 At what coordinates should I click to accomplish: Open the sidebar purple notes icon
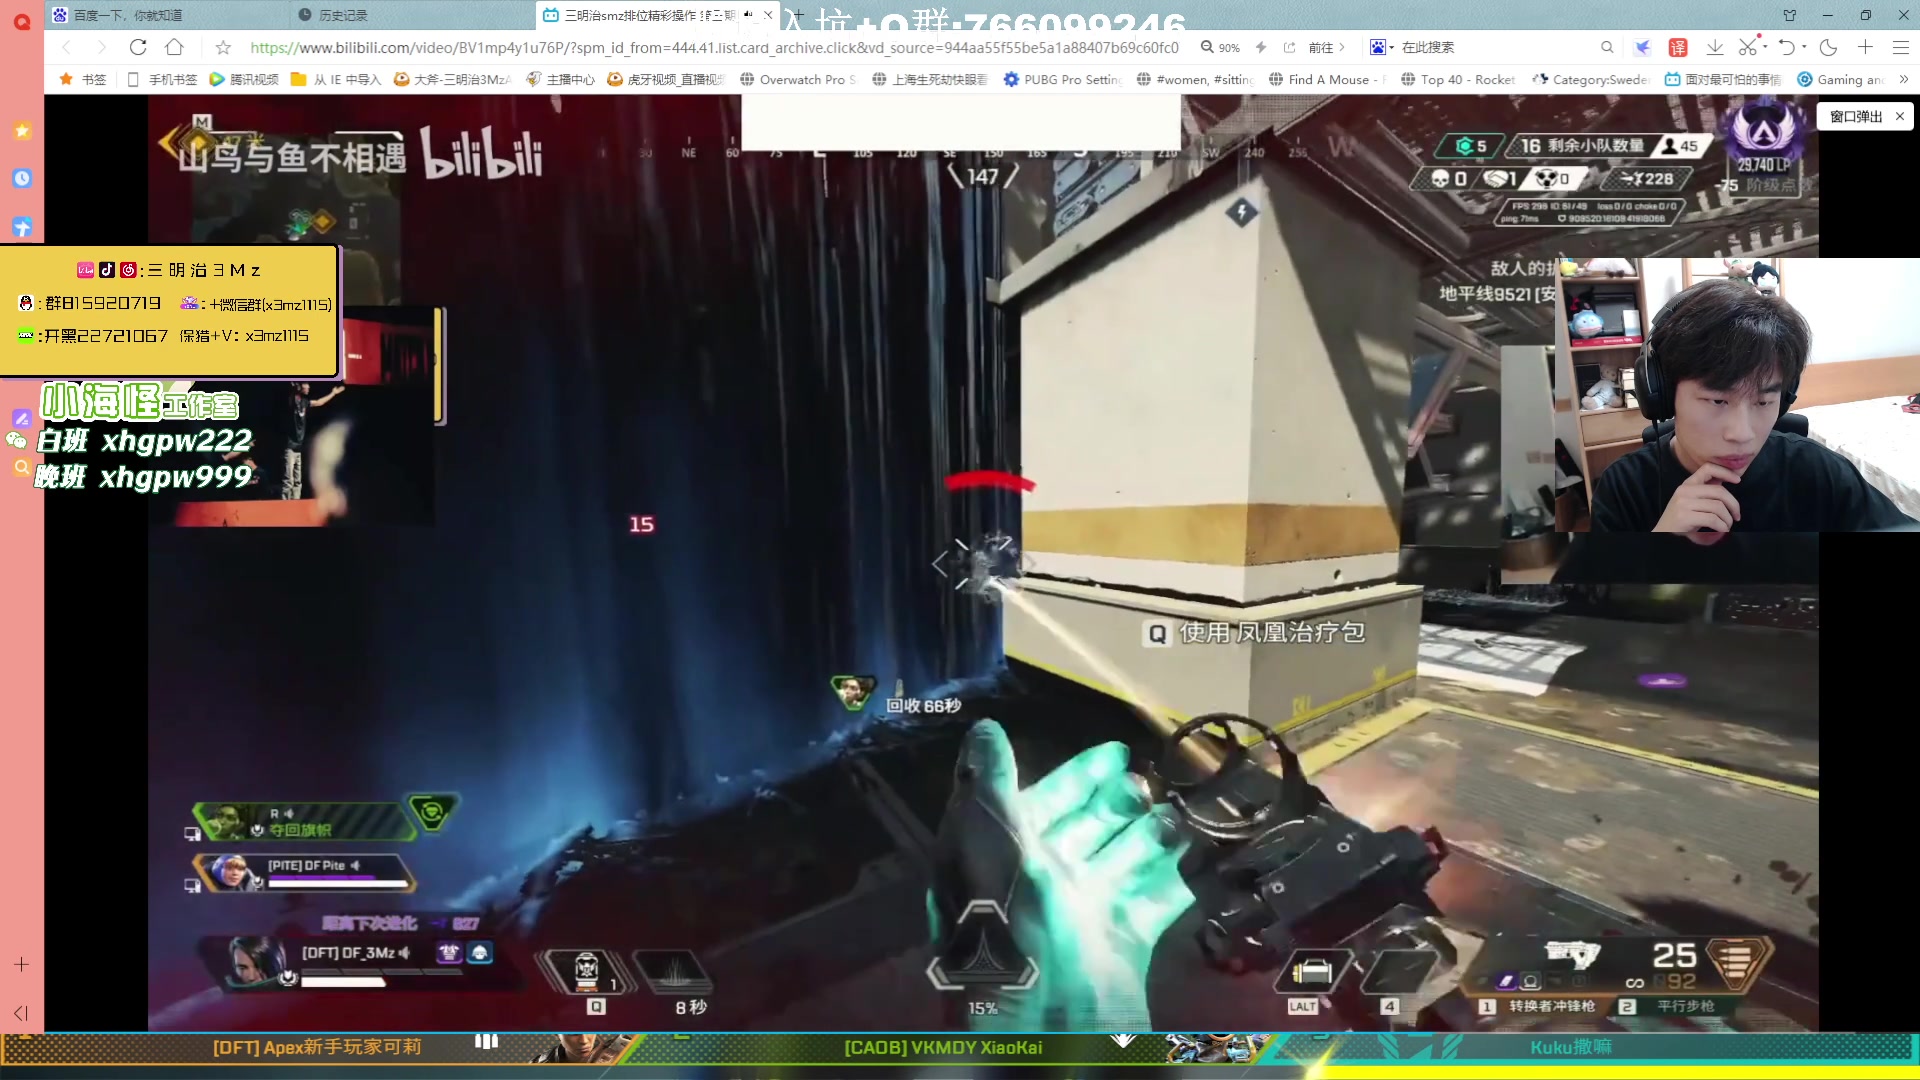[21, 418]
